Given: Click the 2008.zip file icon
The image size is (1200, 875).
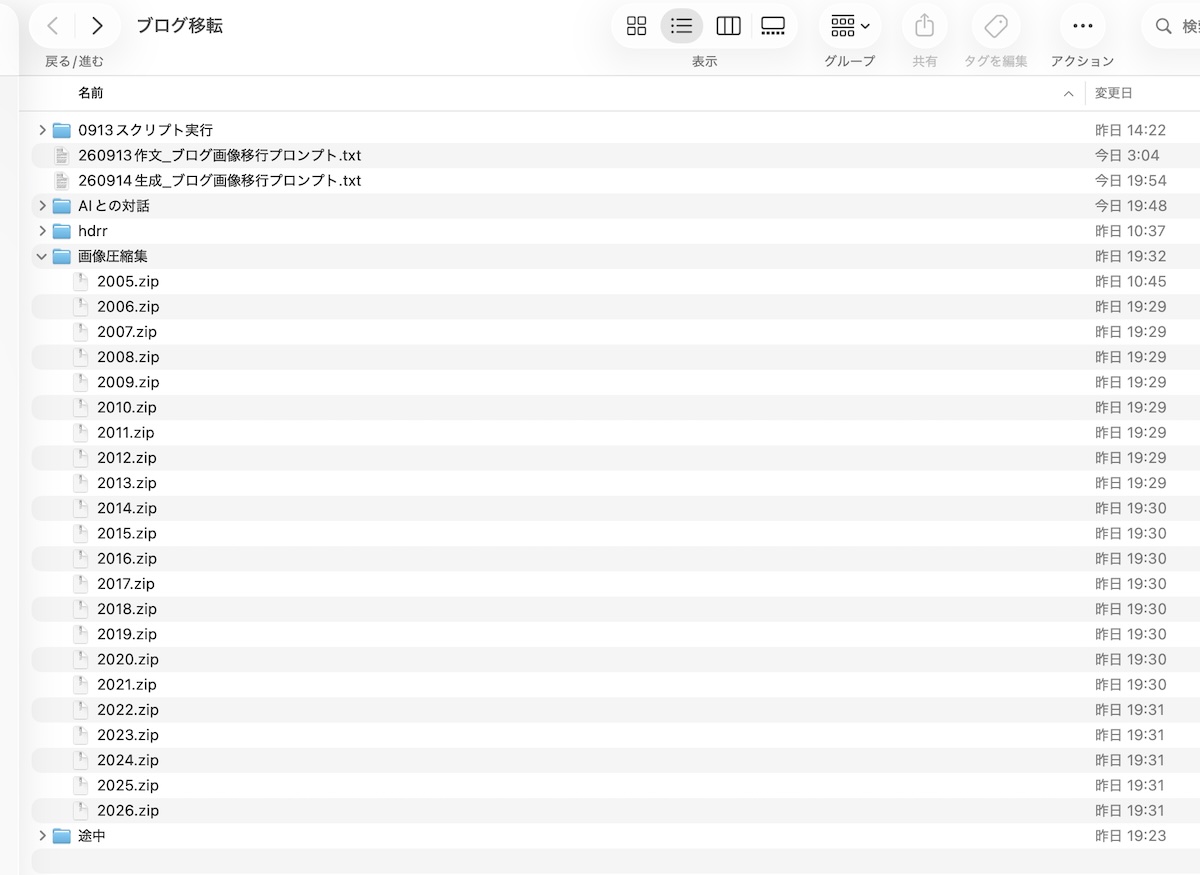Looking at the screenshot, I should (80, 357).
